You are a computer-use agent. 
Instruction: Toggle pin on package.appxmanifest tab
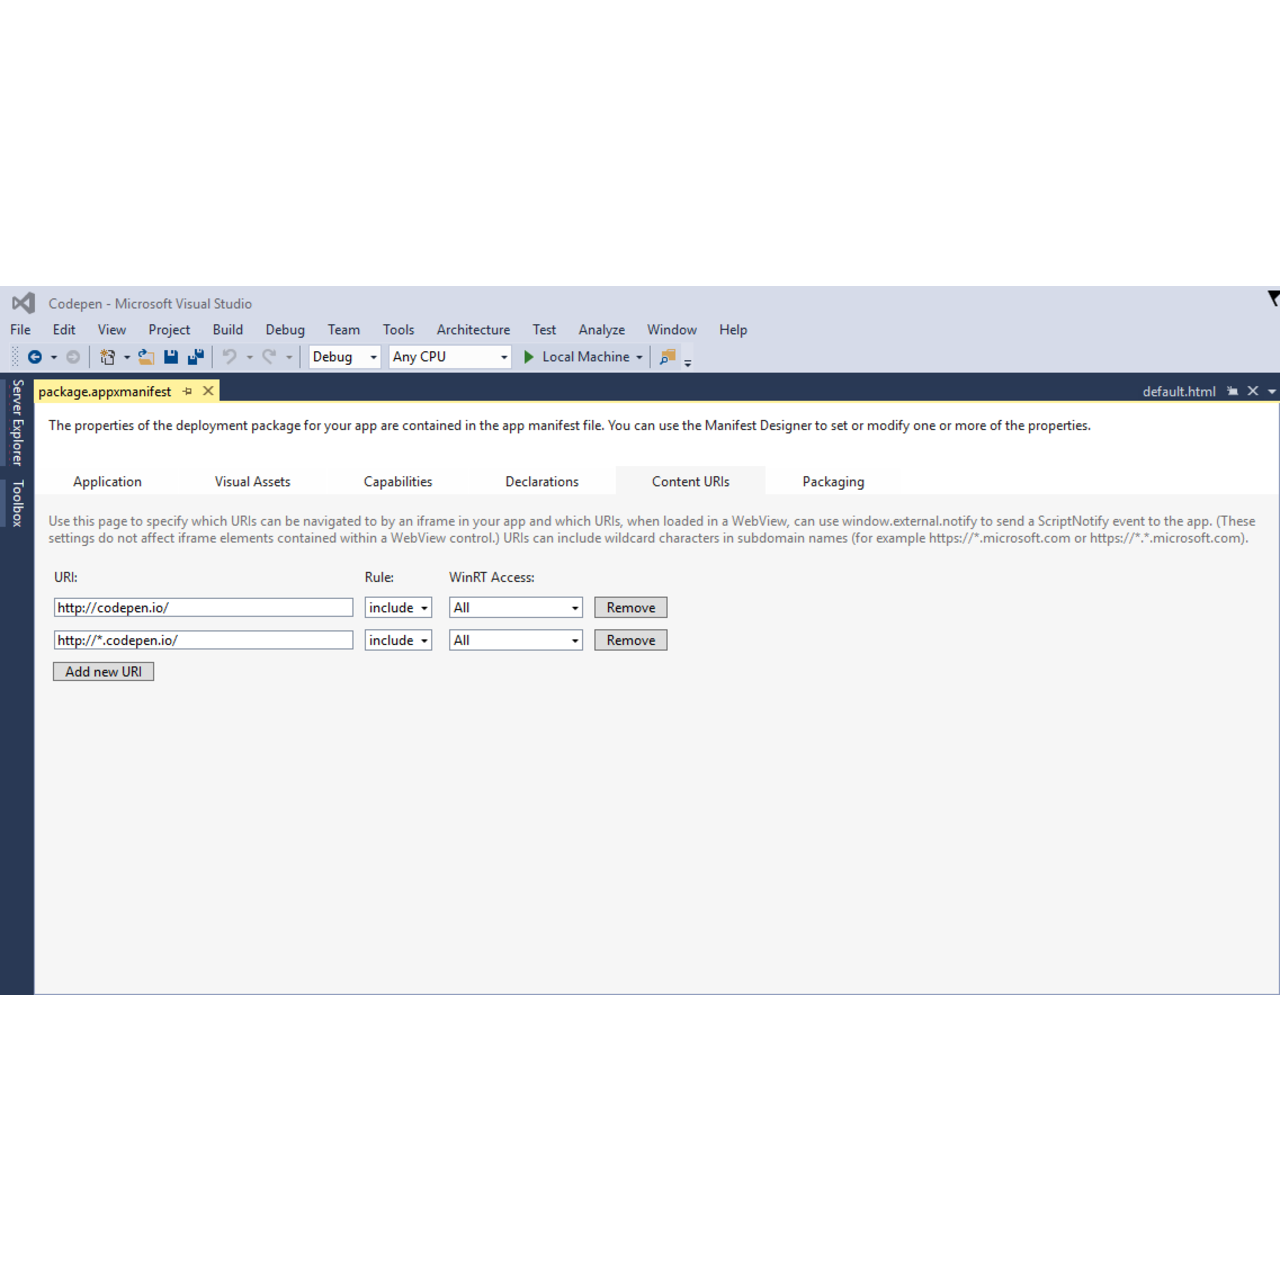(187, 391)
